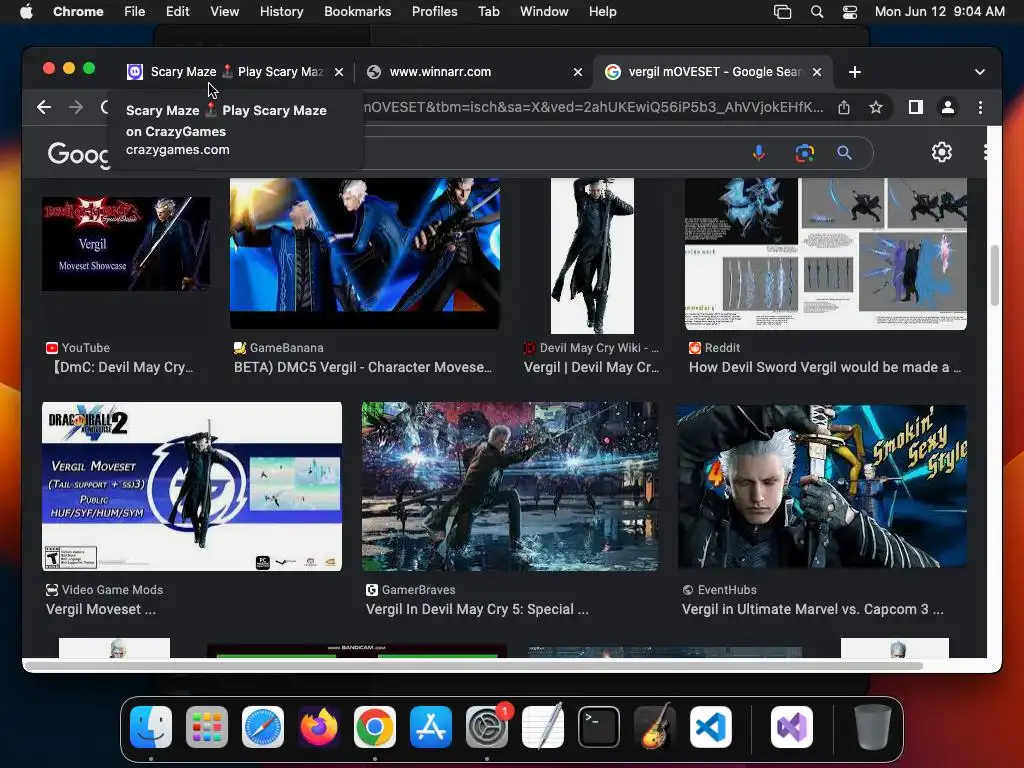Click 'Vergil in Ultimate Marvel vs. Capcom 3' link
The image size is (1024, 768).
click(812, 609)
